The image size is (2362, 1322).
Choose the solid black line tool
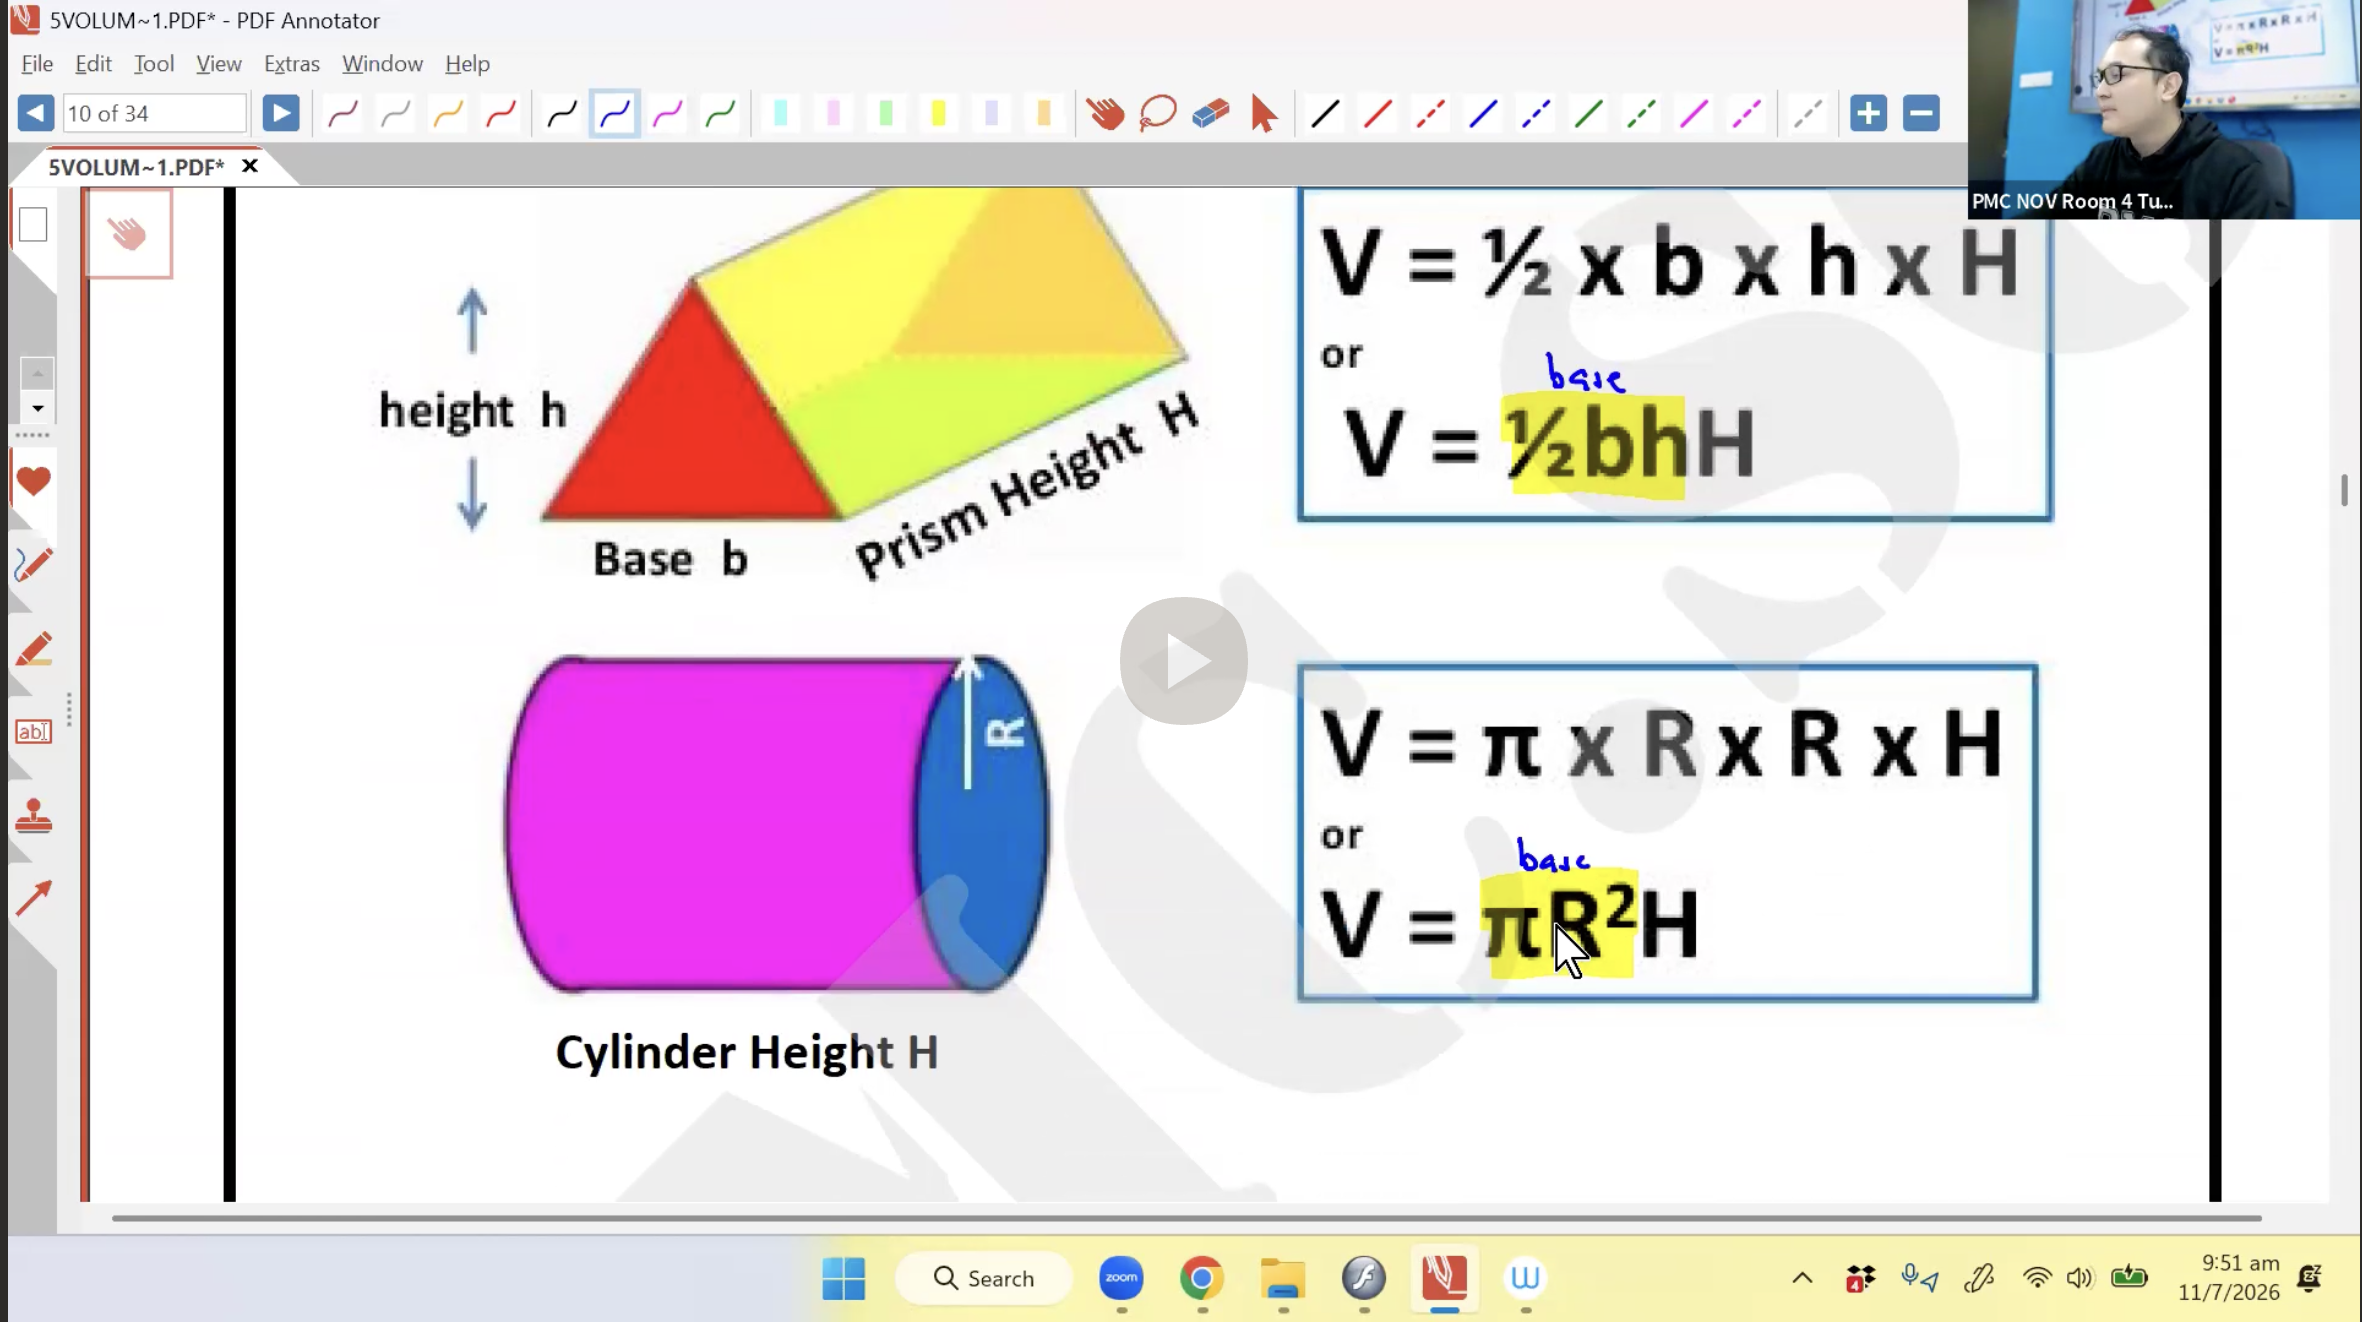tap(1325, 113)
